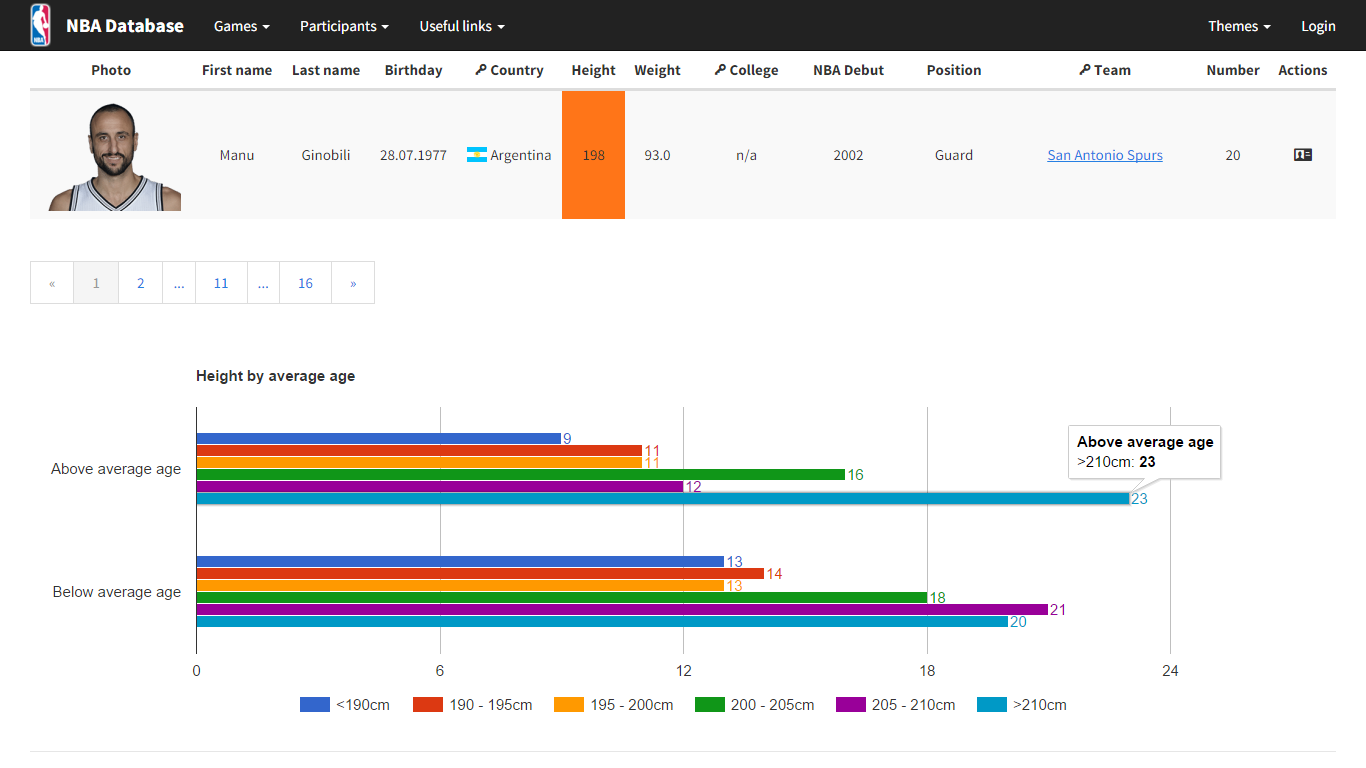
Task: Open Manu Ginobili's player card icon
Action: point(1302,155)
